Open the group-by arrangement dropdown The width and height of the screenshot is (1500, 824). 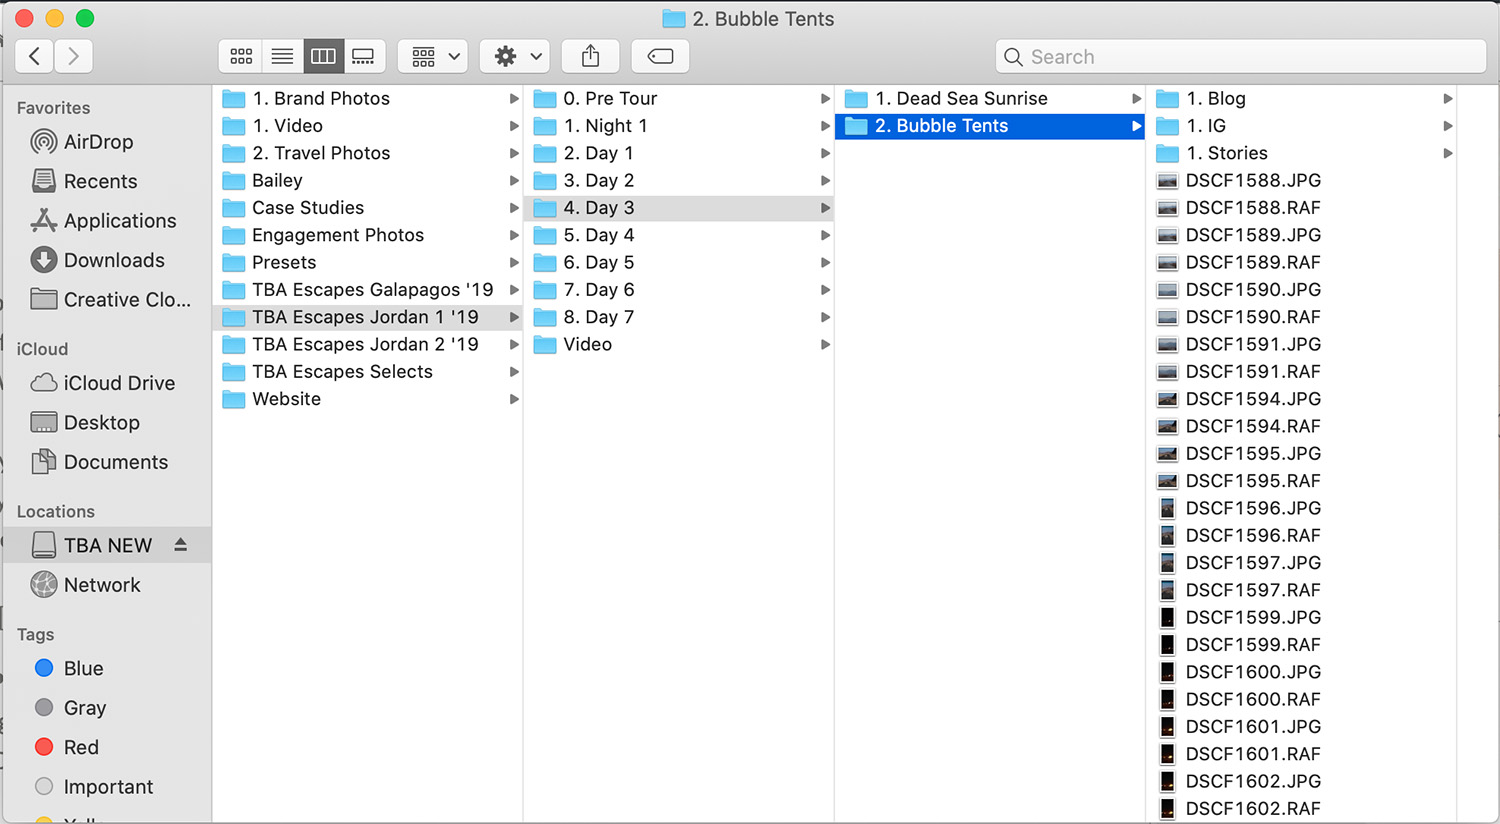click(433, 57)
